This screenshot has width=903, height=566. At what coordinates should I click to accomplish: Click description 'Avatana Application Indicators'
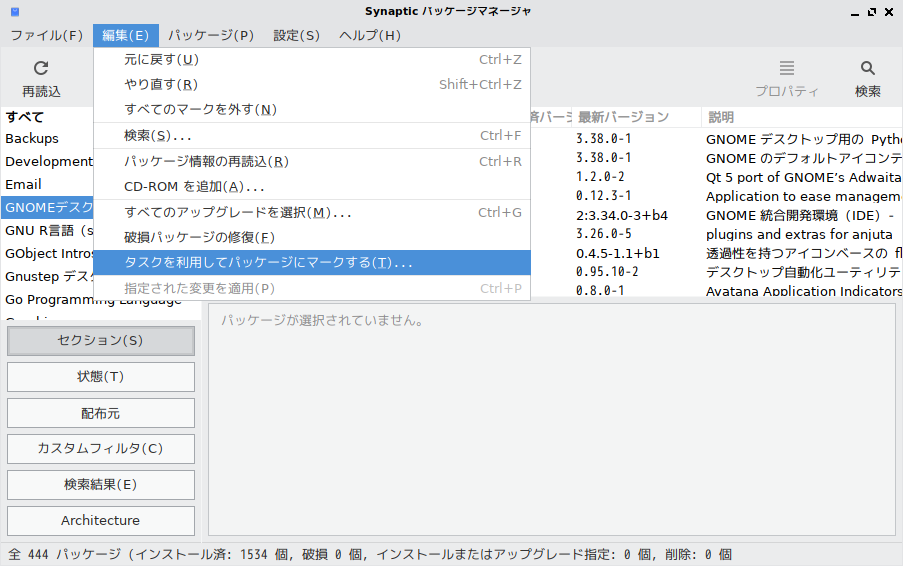point(804,291)
